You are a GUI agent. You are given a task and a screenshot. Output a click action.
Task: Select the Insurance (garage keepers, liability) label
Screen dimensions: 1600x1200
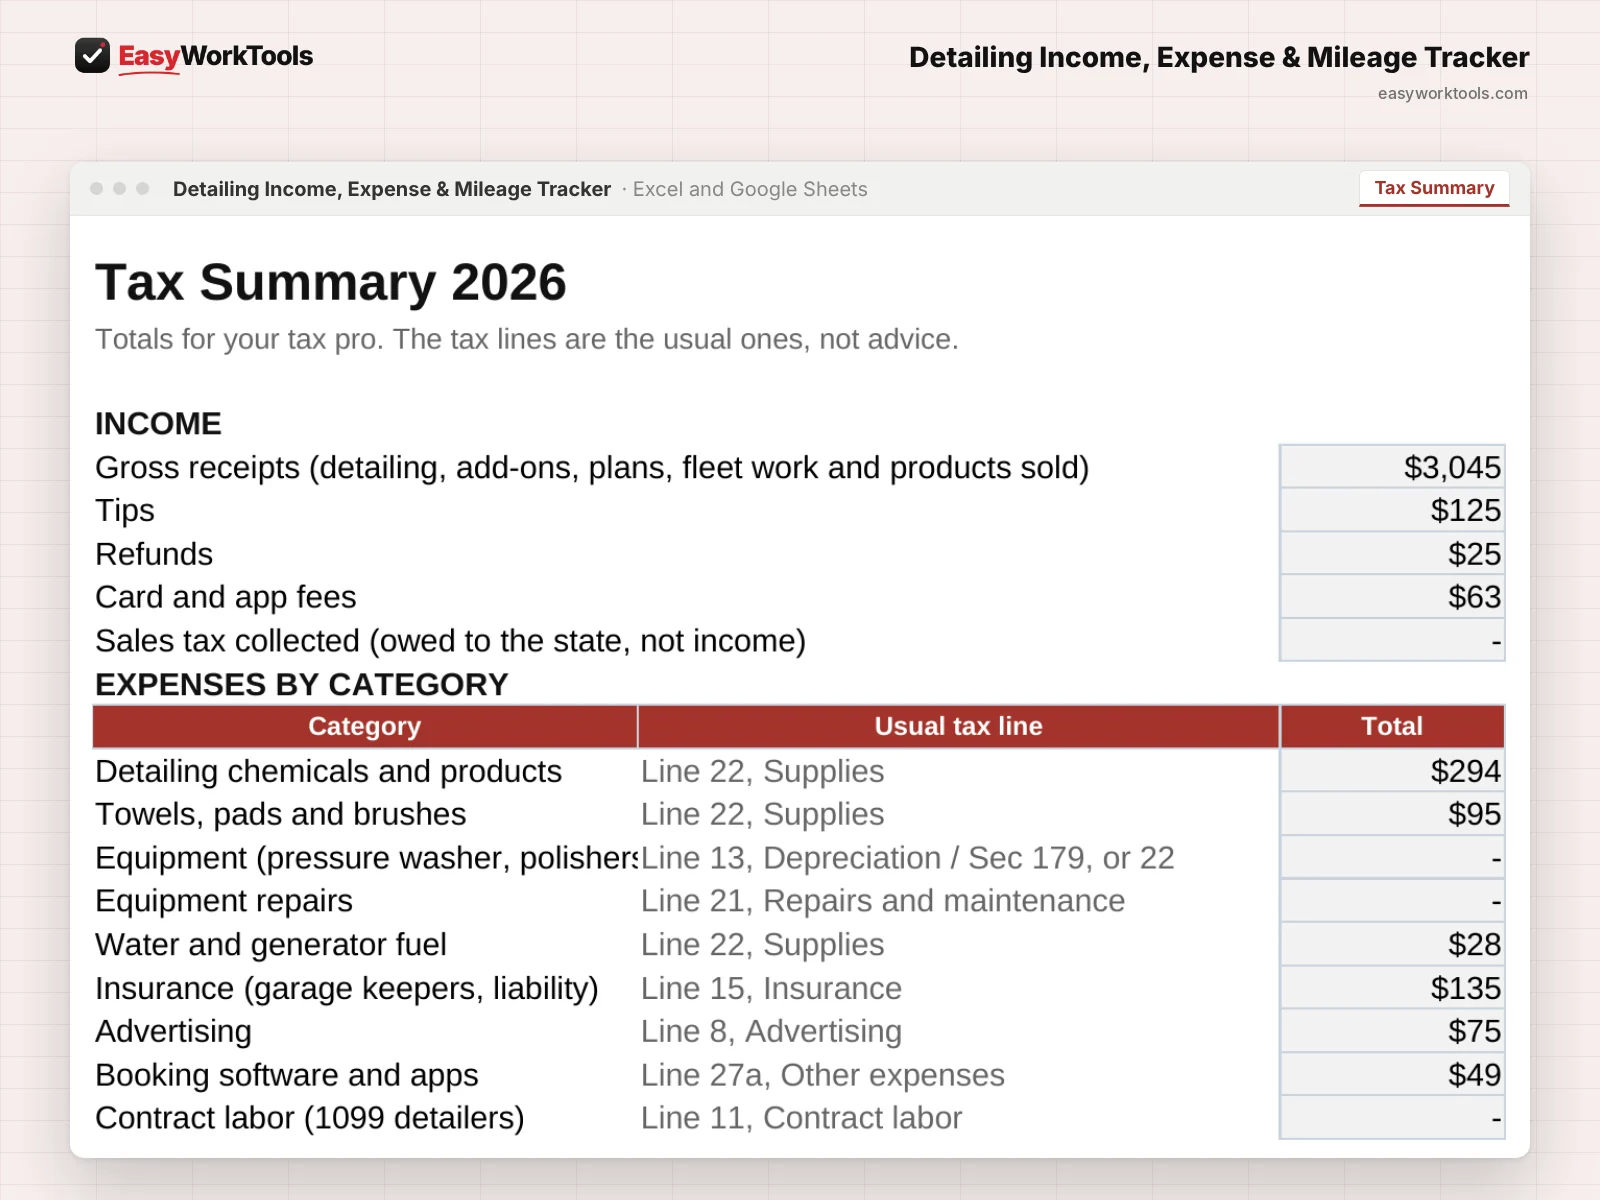point(347,988)
